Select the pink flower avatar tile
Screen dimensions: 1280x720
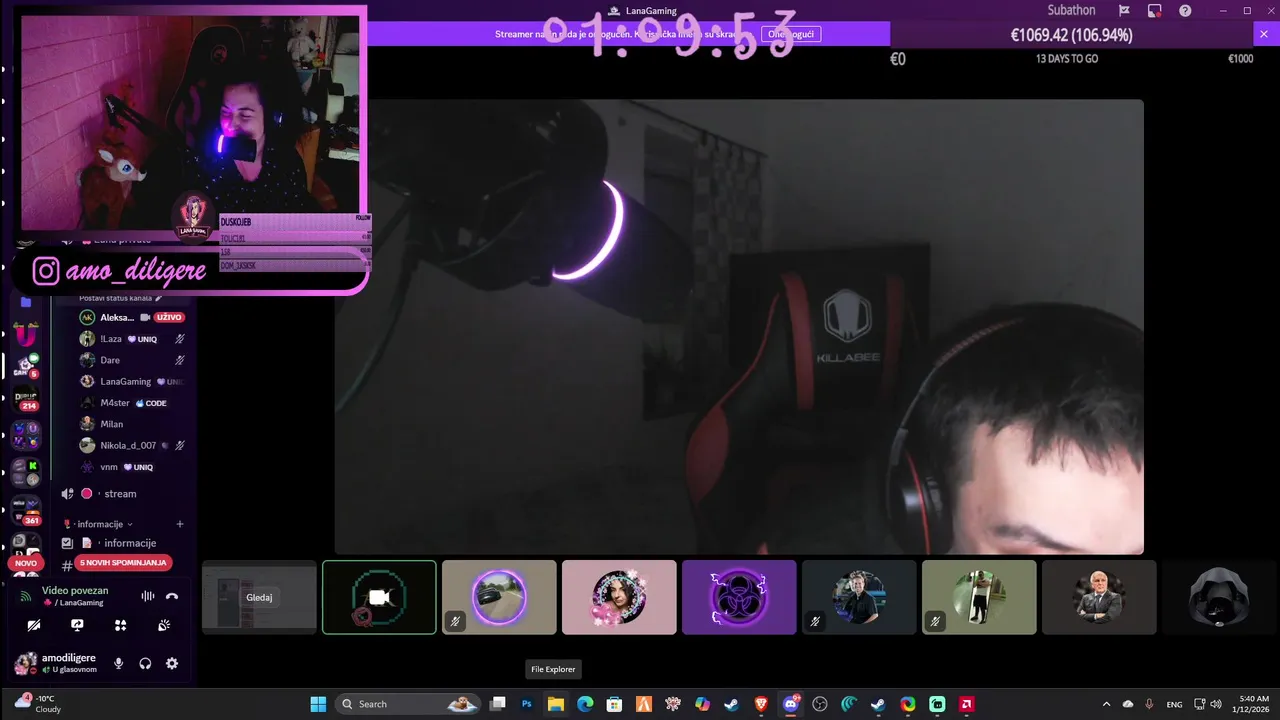pyautogui.click(x=619, y=597)
